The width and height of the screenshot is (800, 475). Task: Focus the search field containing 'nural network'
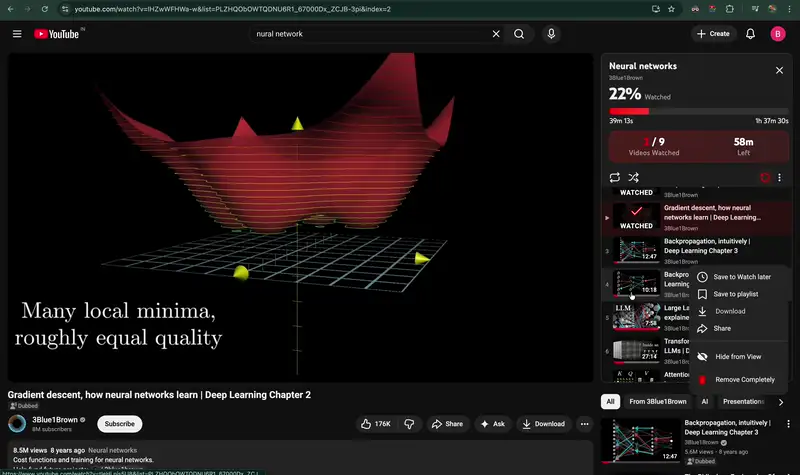370,34
